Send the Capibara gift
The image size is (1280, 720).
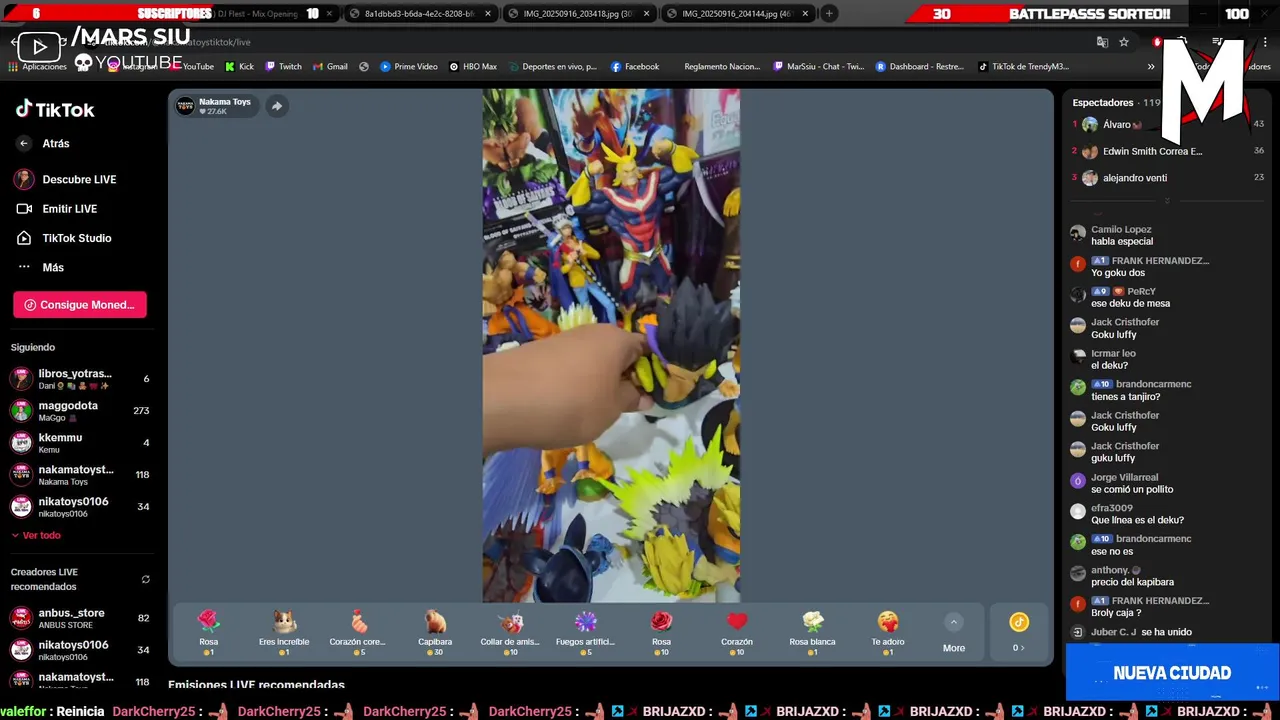(435, 632)
